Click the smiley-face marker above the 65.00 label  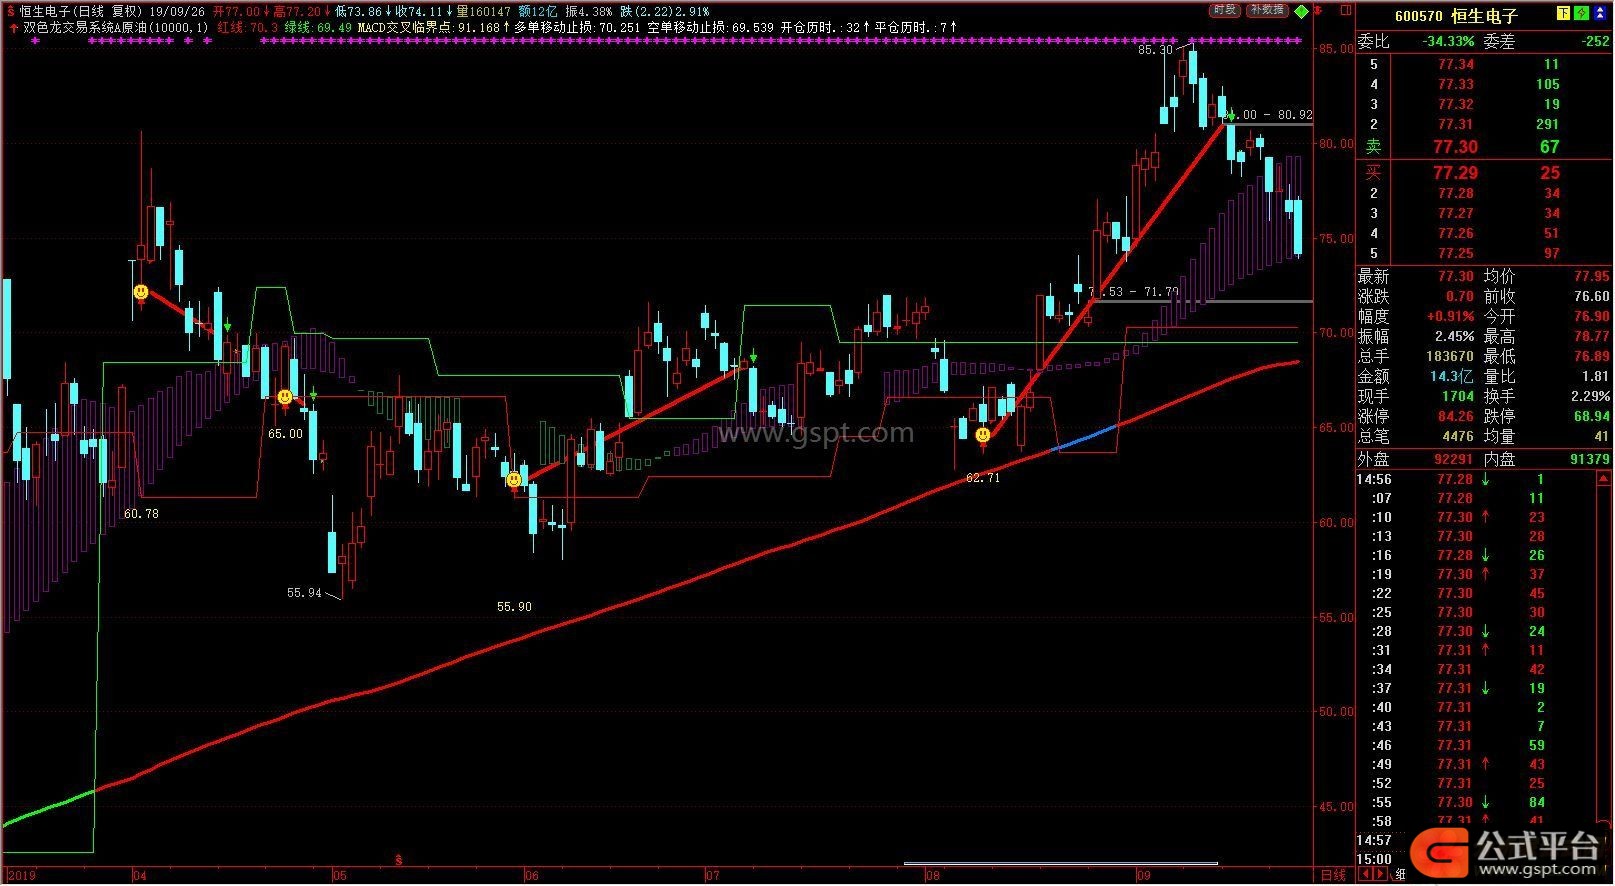(x=285, y=397)
